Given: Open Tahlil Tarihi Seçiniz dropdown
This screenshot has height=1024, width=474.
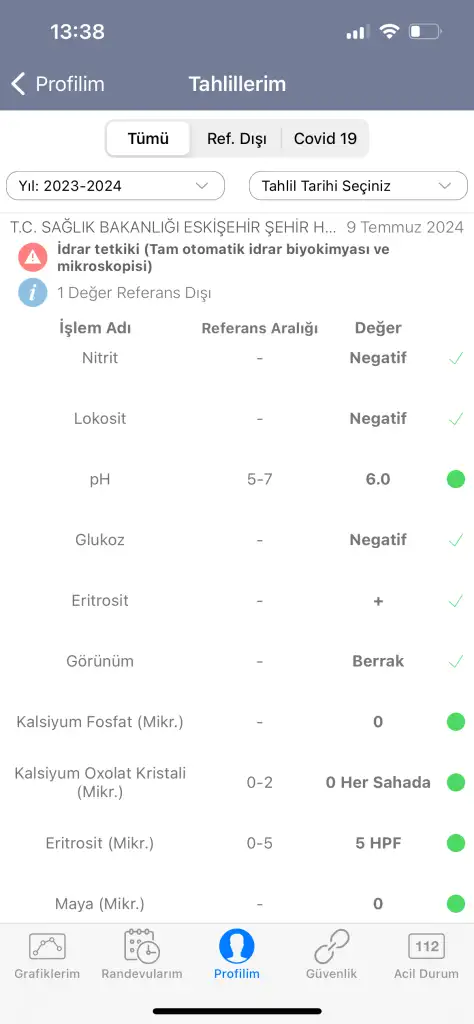Looking at the screenshot, I should (358, 185).
